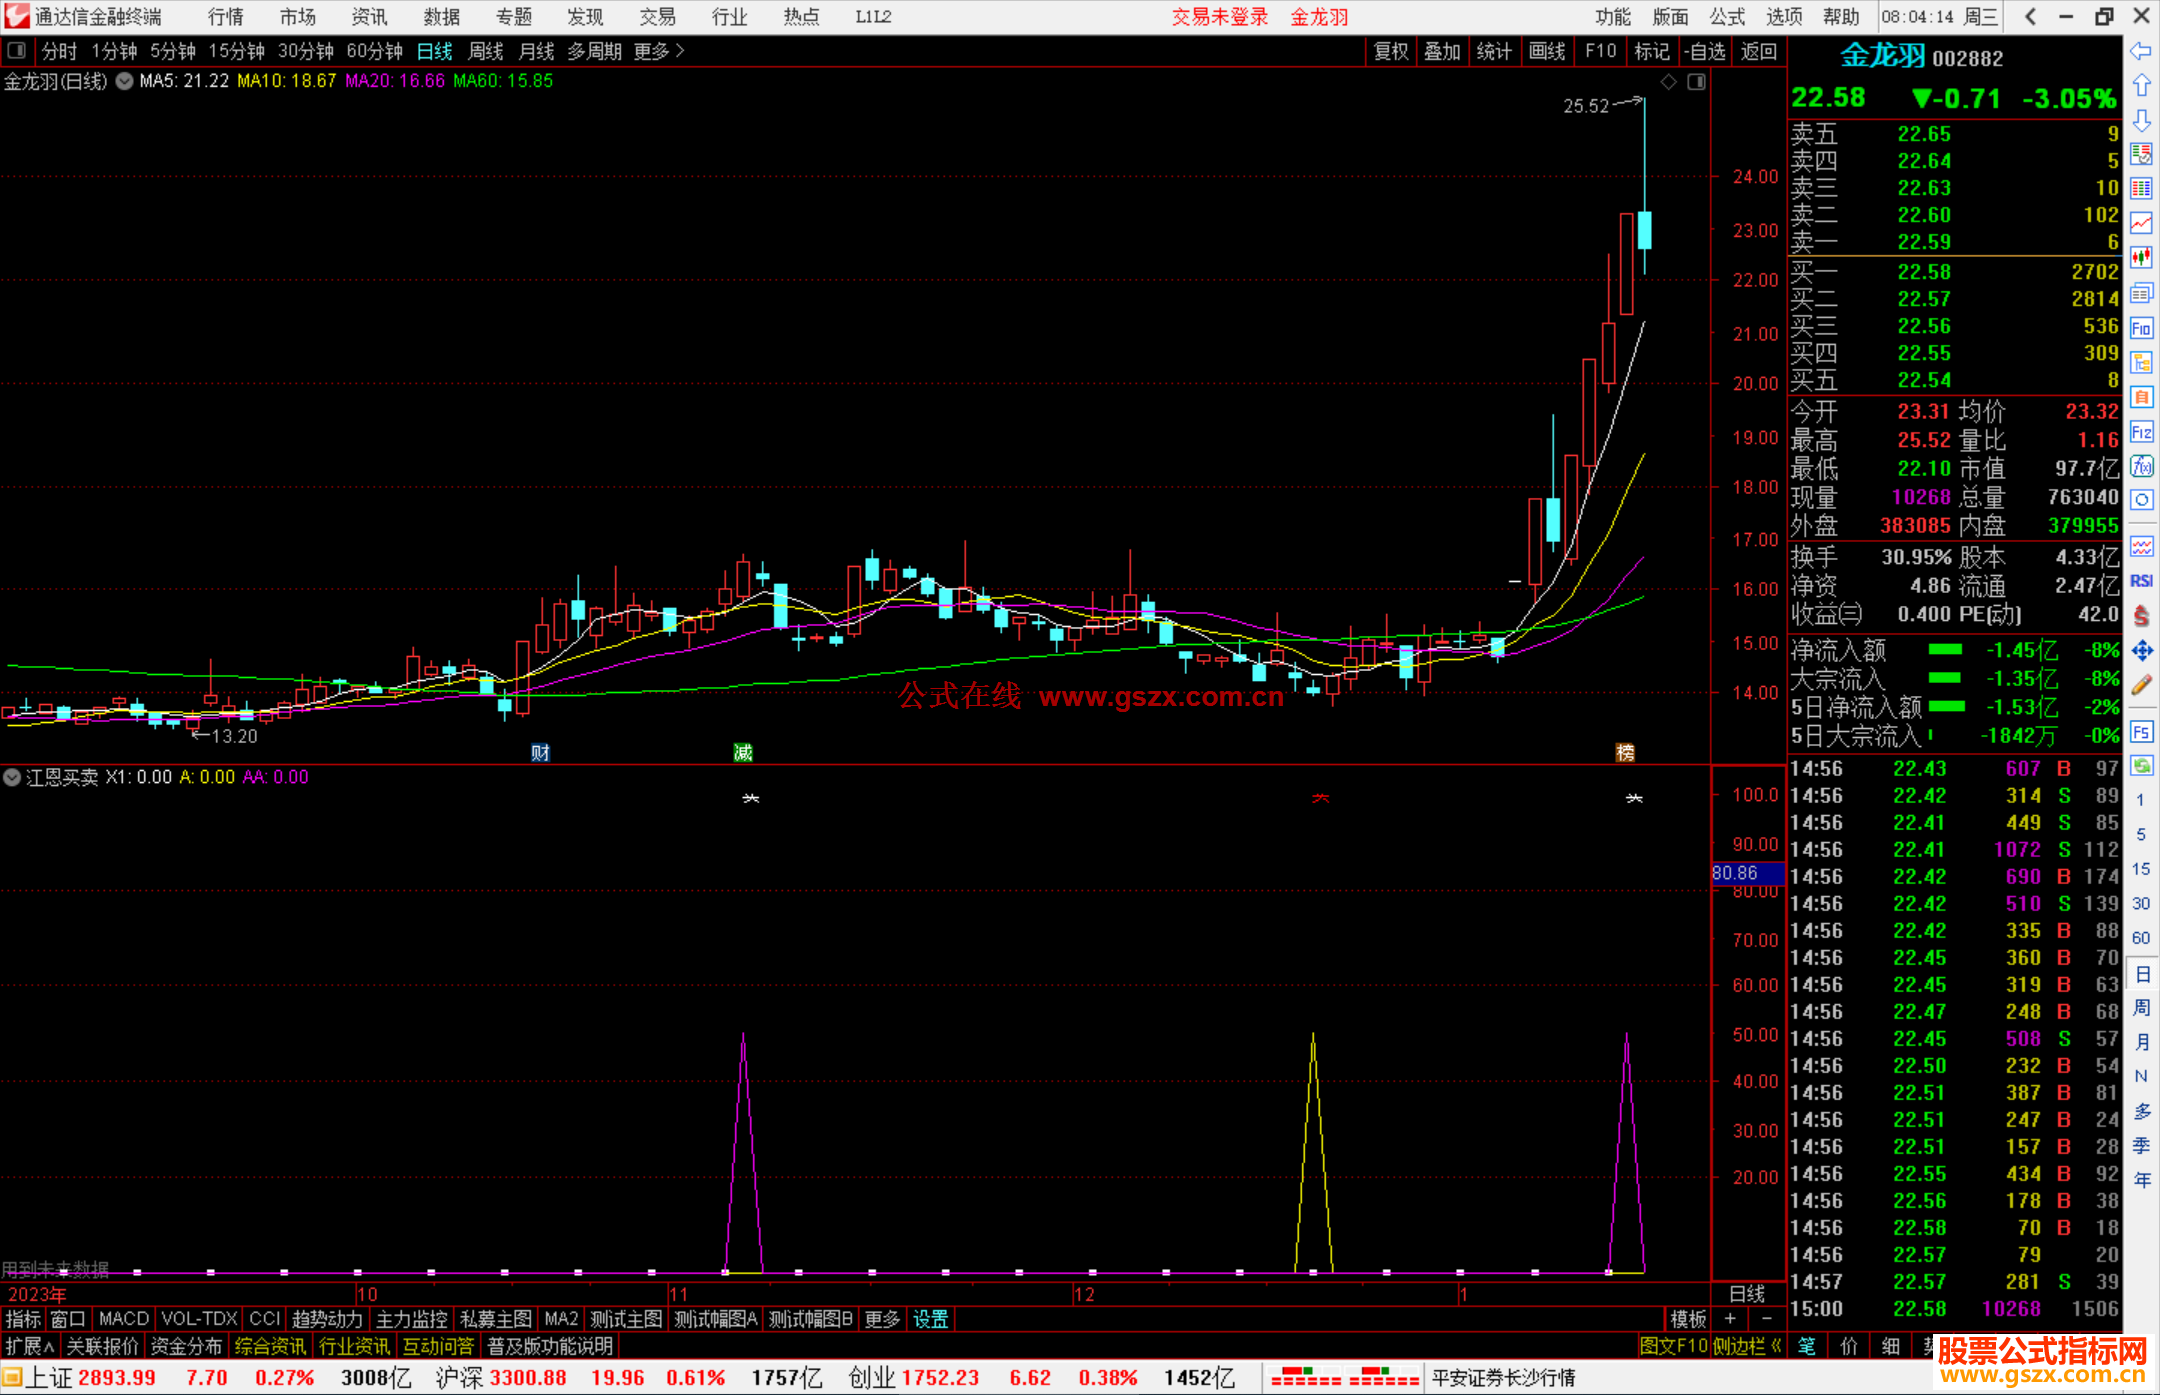
Task: Toggle the round marker beside 江恩买卖 indicator
Action: [x=12, y=777]
